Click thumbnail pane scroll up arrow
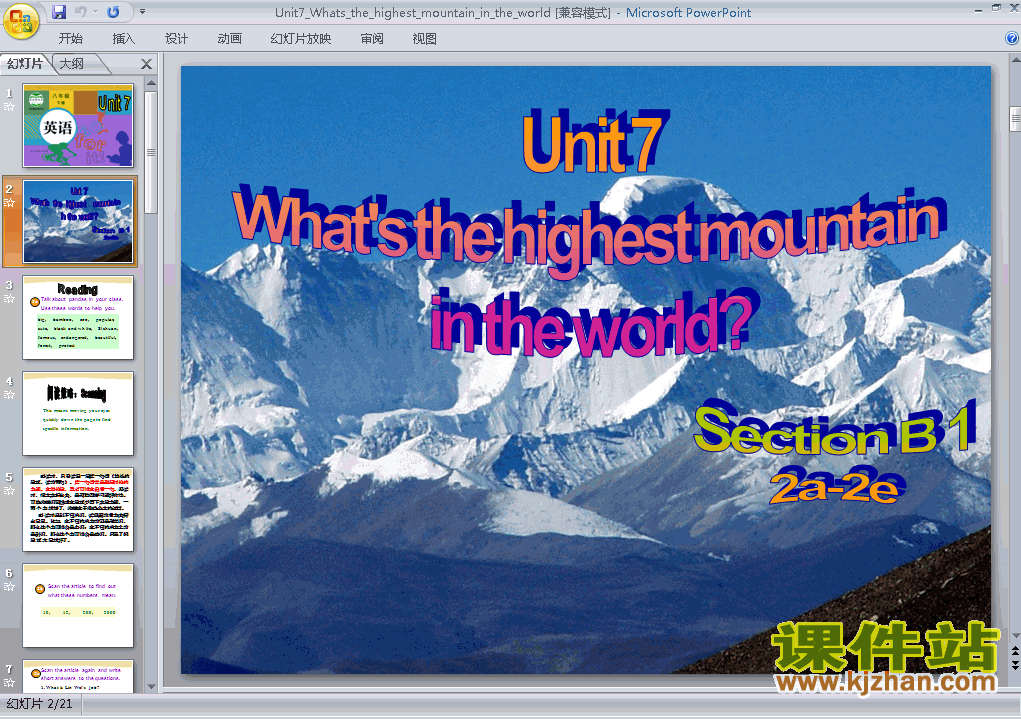This screenshot has height=719, width=1021. click(151, 83)
